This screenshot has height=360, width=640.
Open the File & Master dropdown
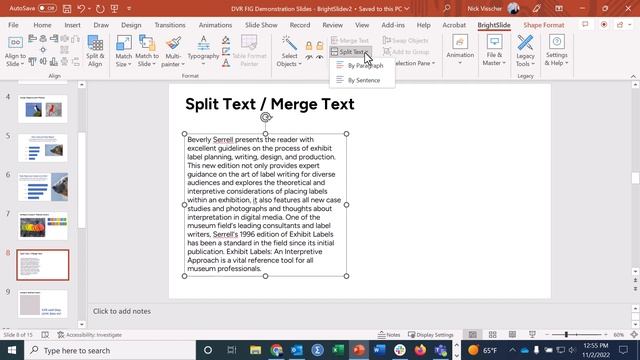click(494, 50)
